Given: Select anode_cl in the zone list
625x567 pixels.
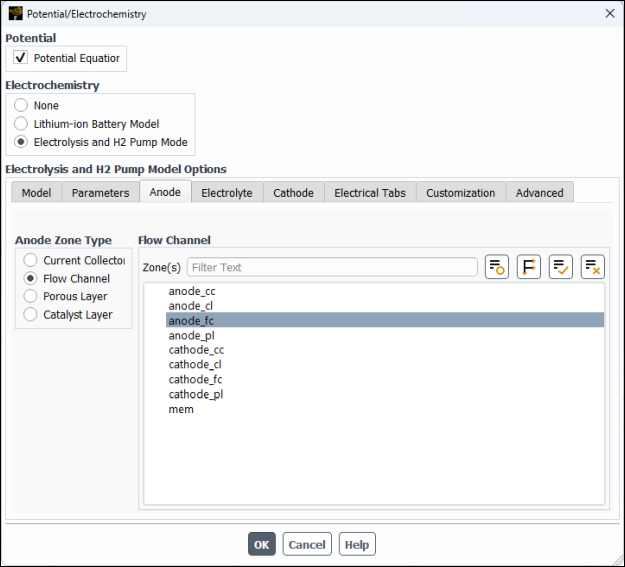Looking at the screenshot, I should click(385, 306).
